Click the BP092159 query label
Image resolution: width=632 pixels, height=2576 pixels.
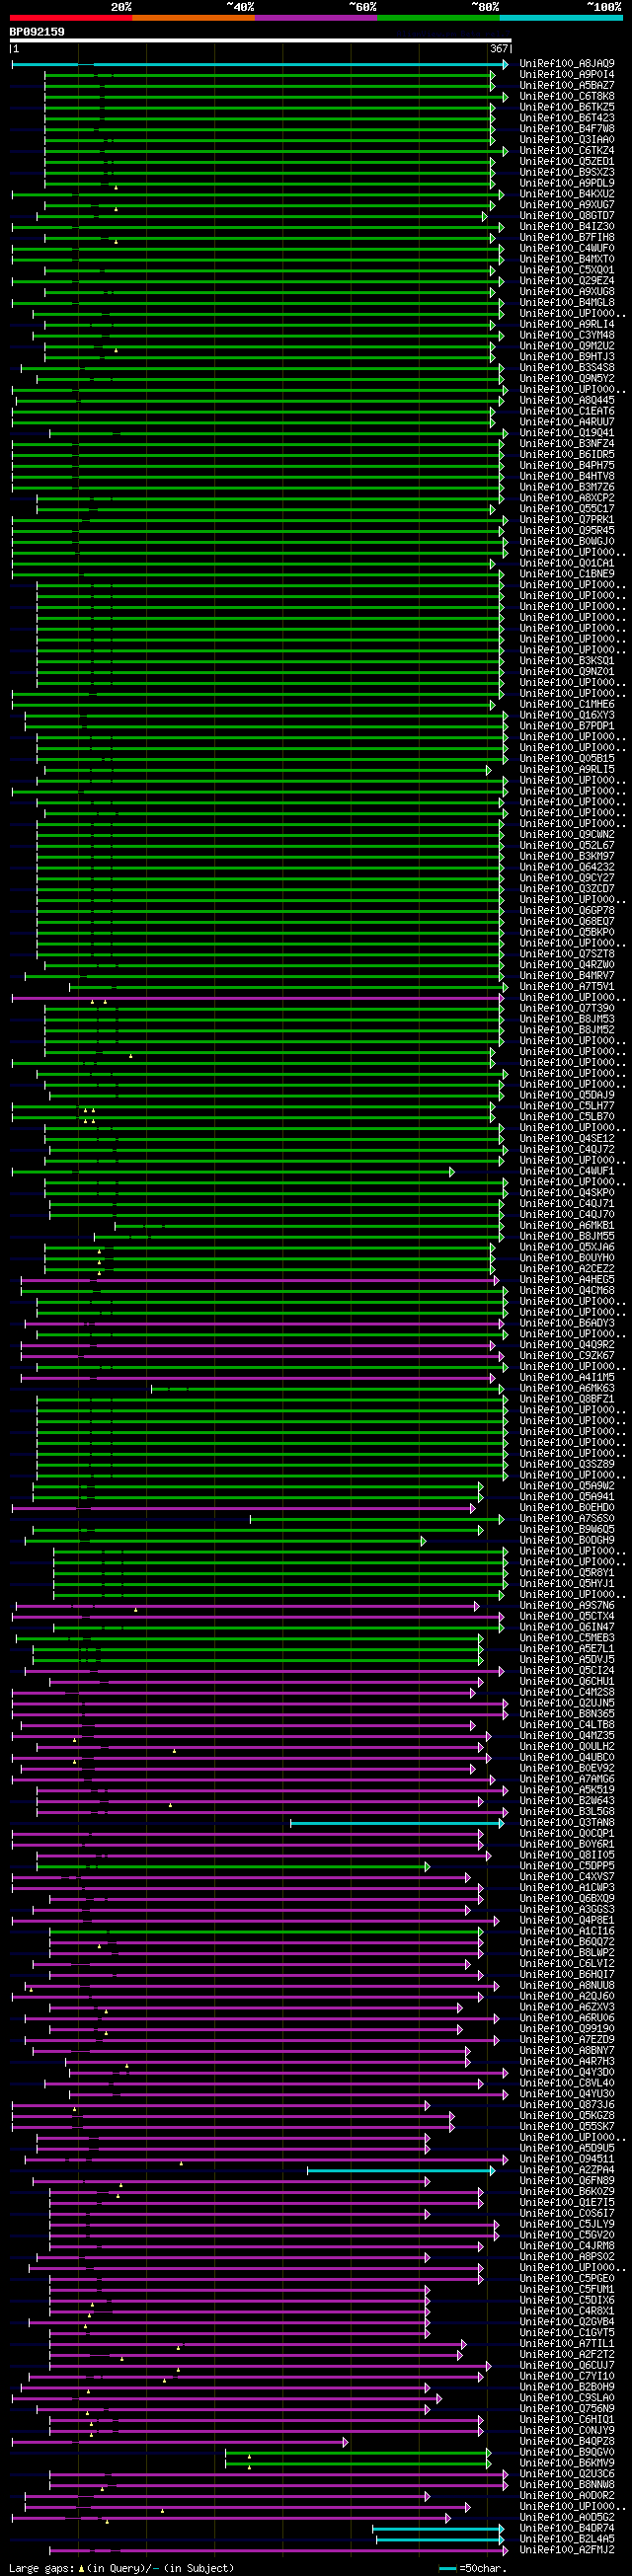pyautogui.click(x=37, y=32)
